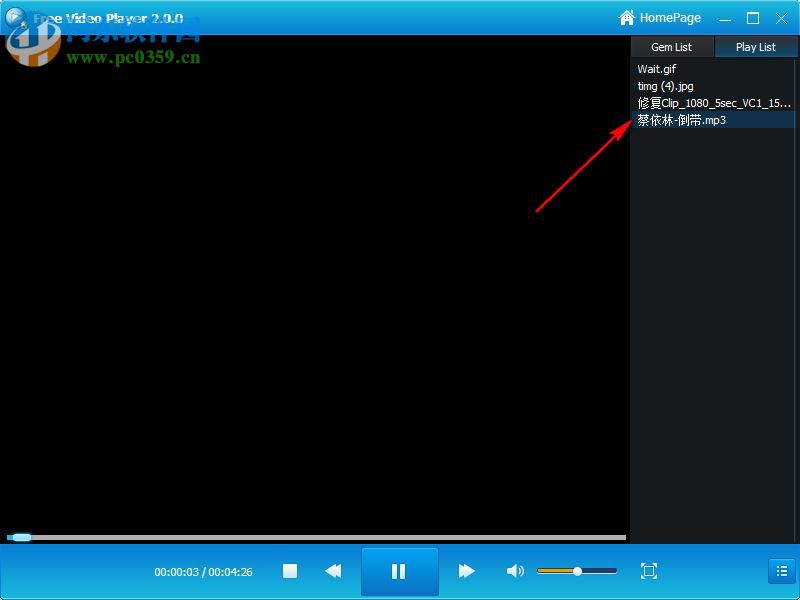
Task: Select Wait.gif in the playlist
Action: 657,69
